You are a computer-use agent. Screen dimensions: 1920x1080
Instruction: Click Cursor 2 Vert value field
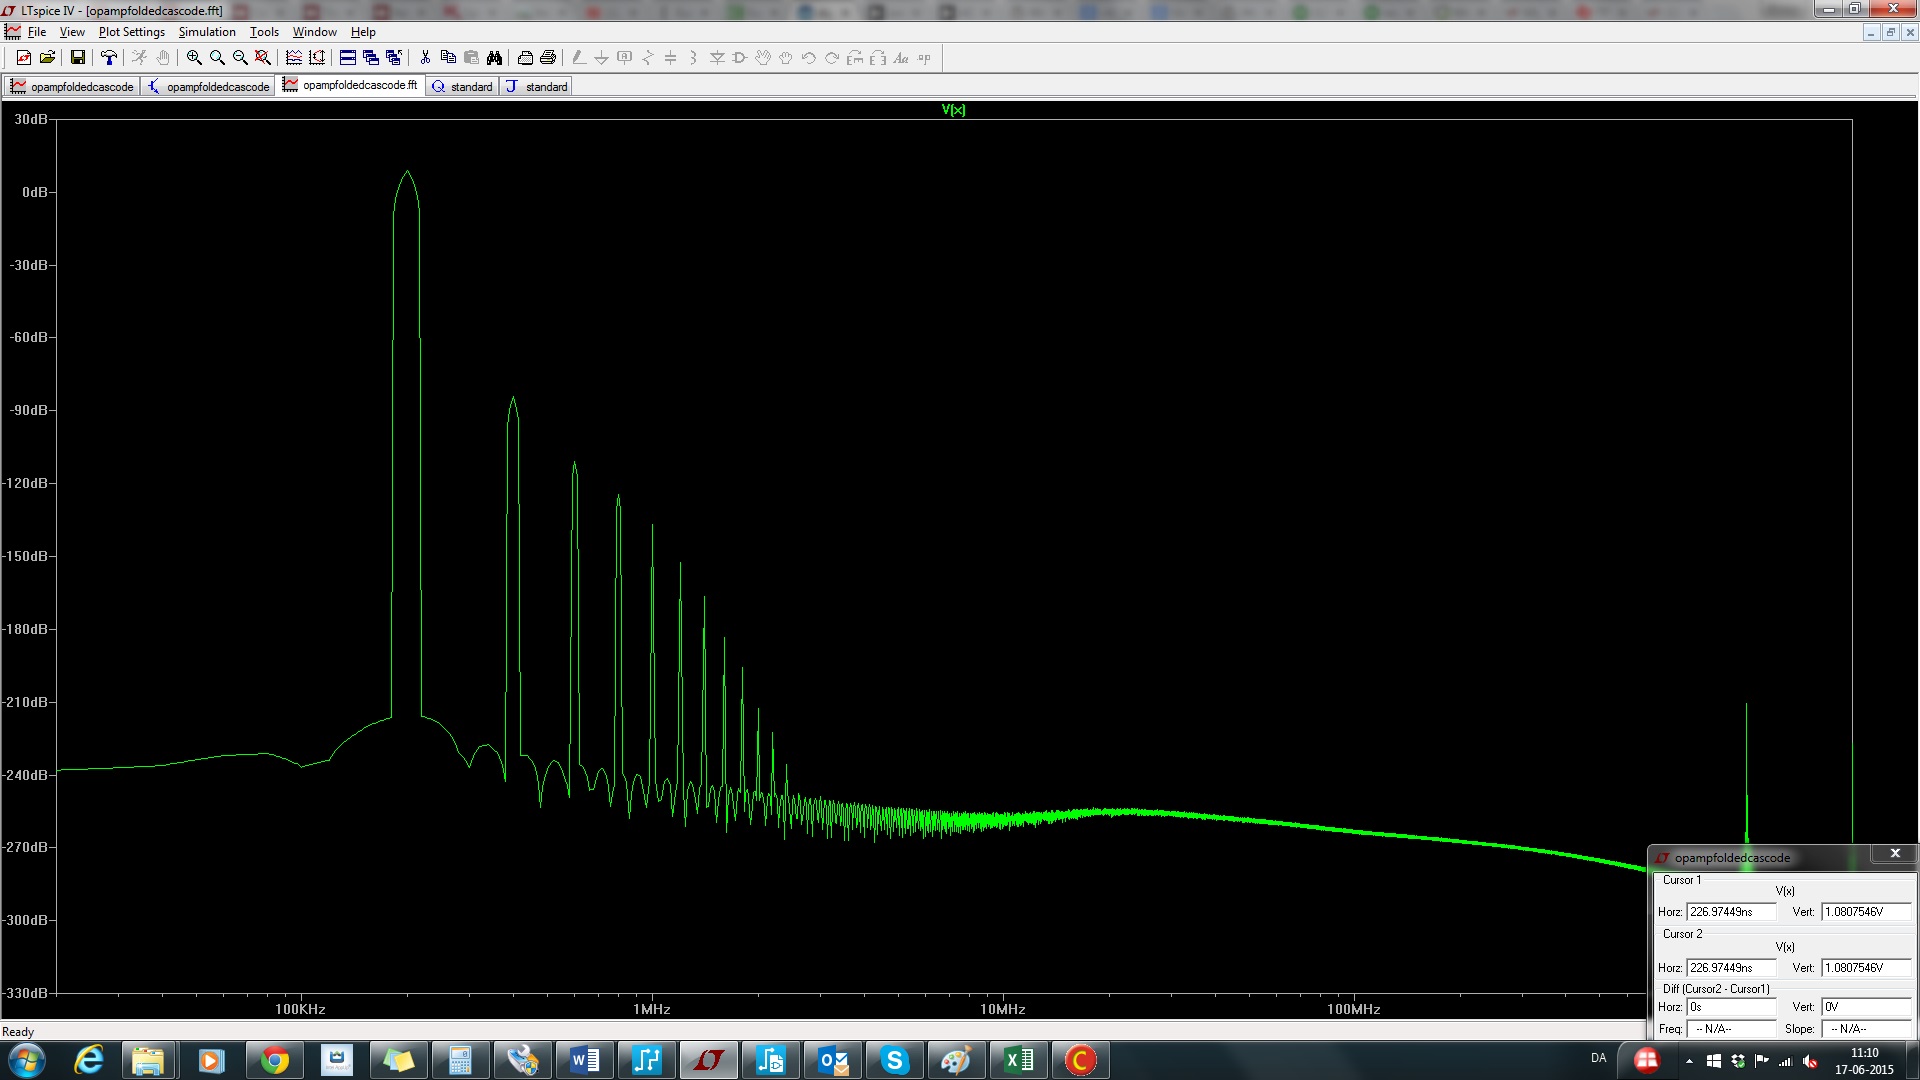[1866, 968]
